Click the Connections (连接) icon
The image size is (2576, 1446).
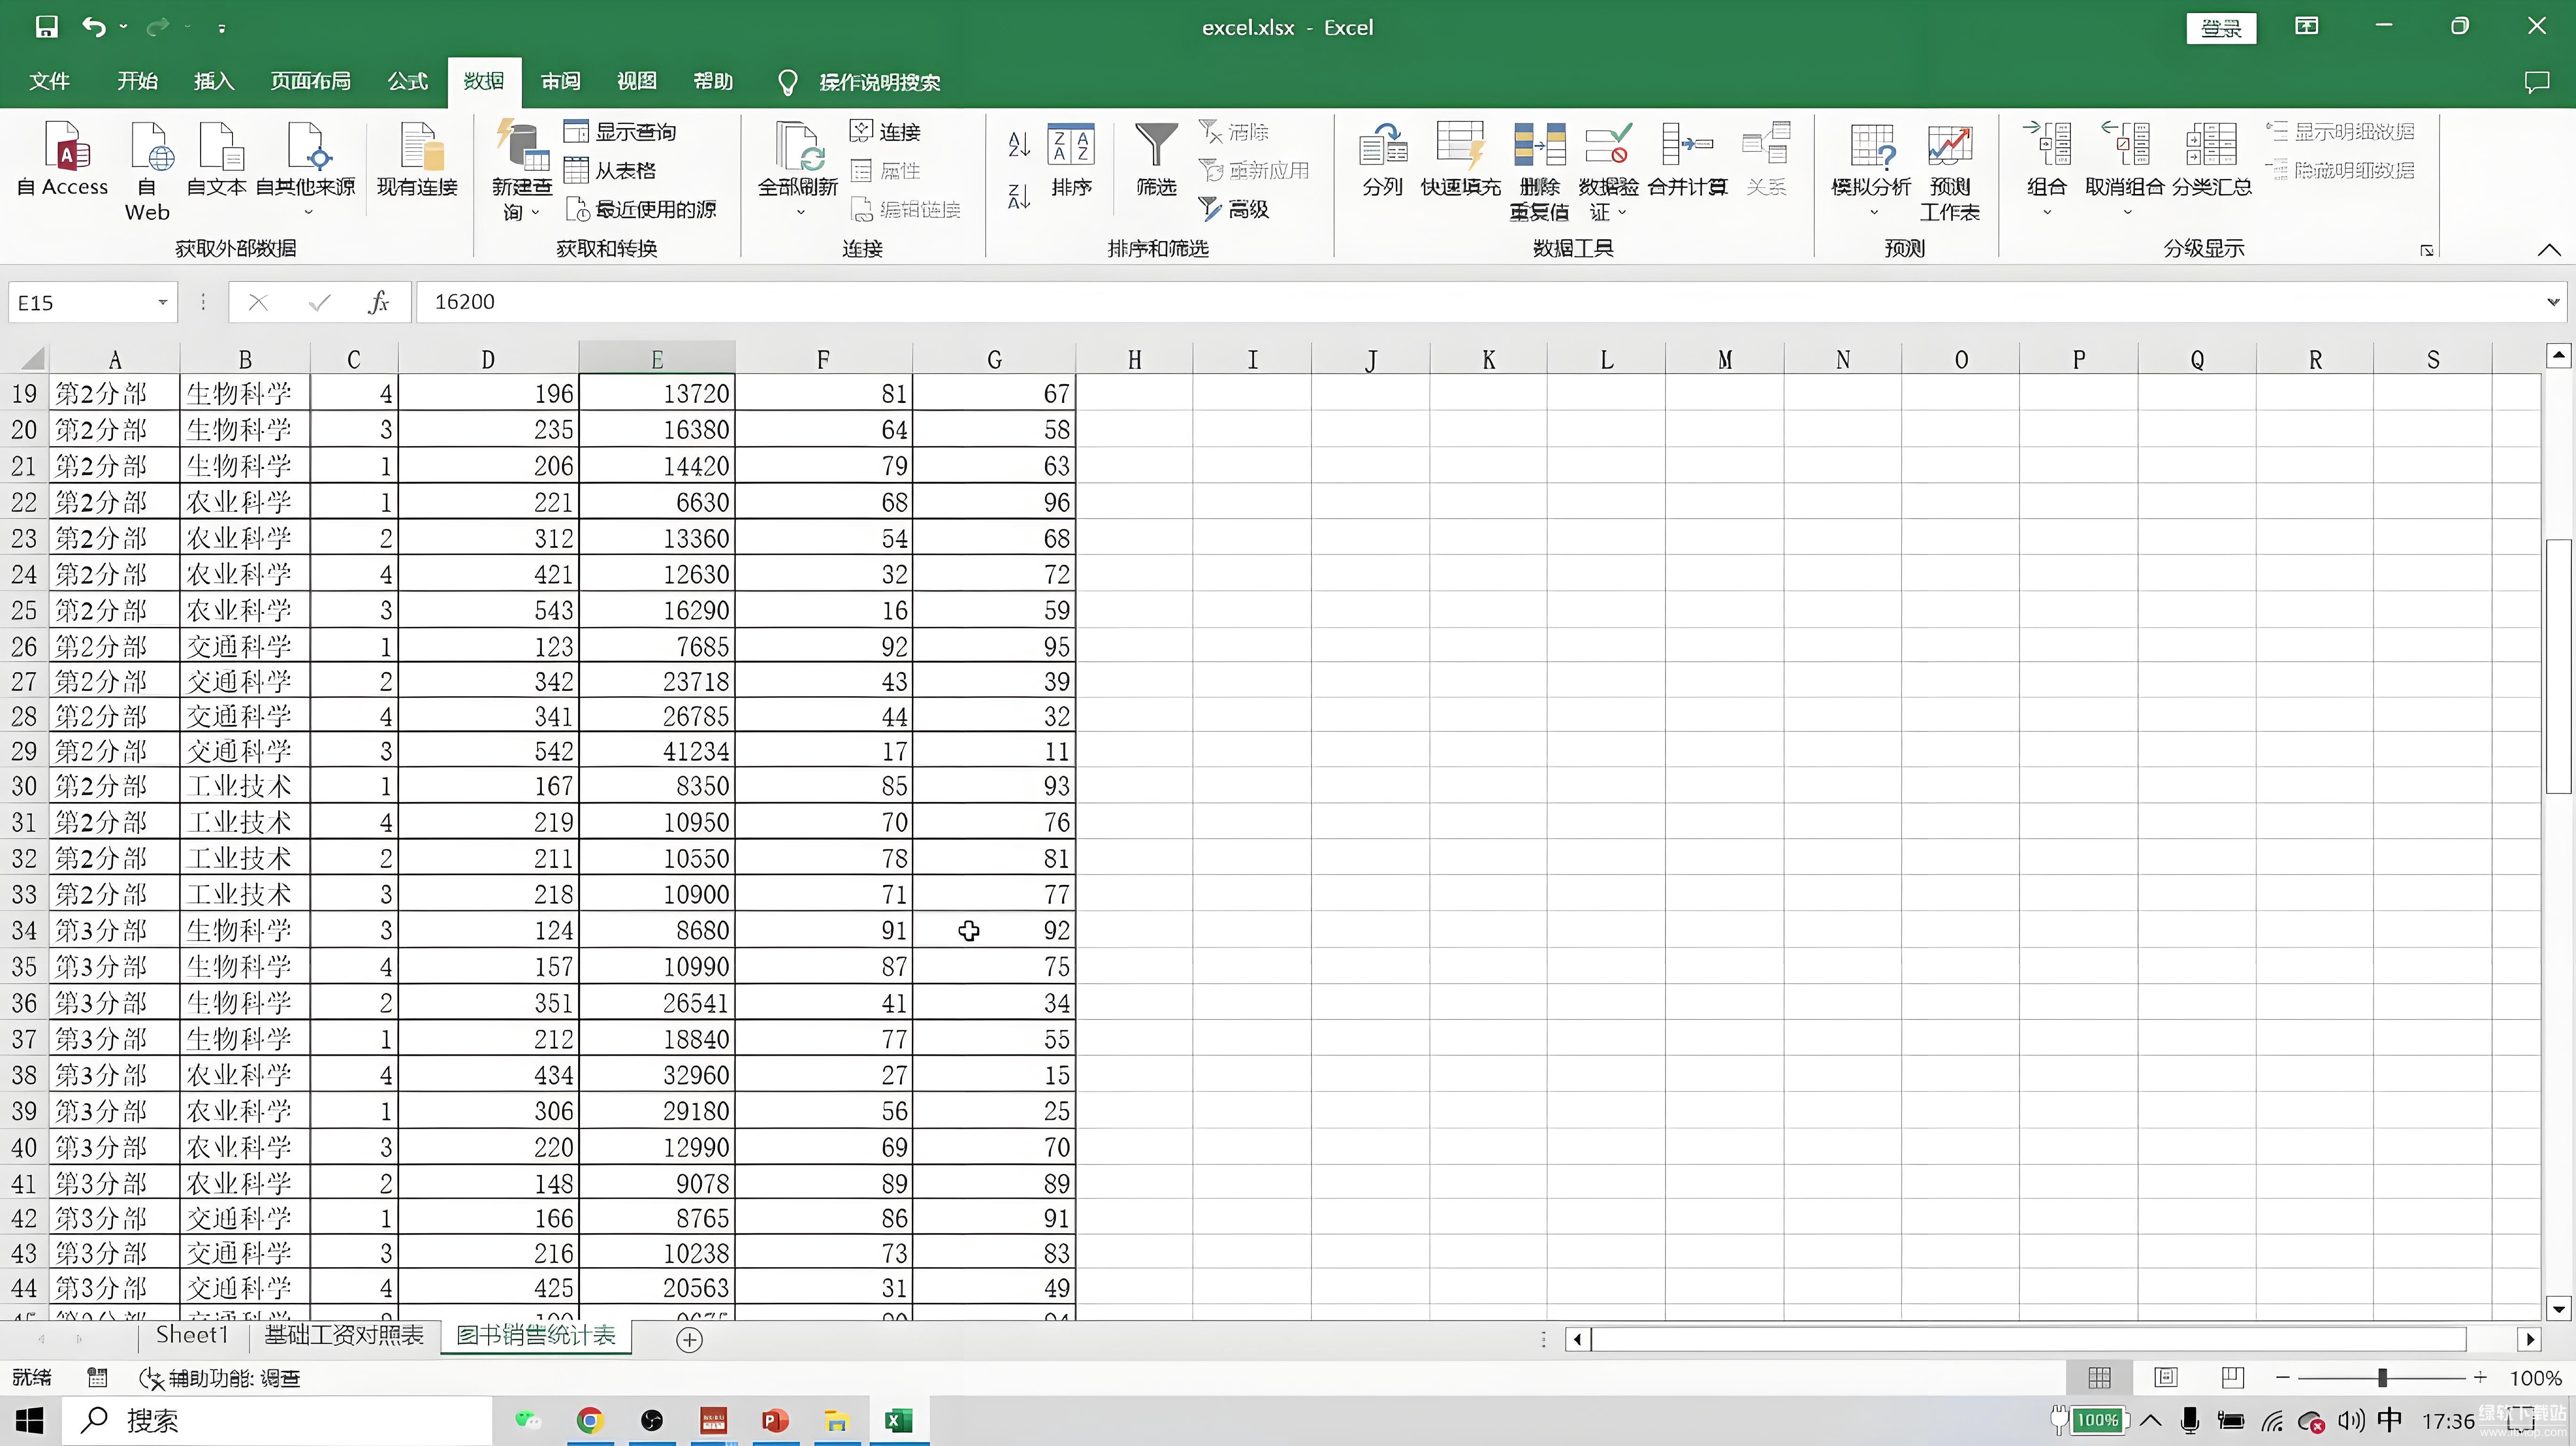861,131
